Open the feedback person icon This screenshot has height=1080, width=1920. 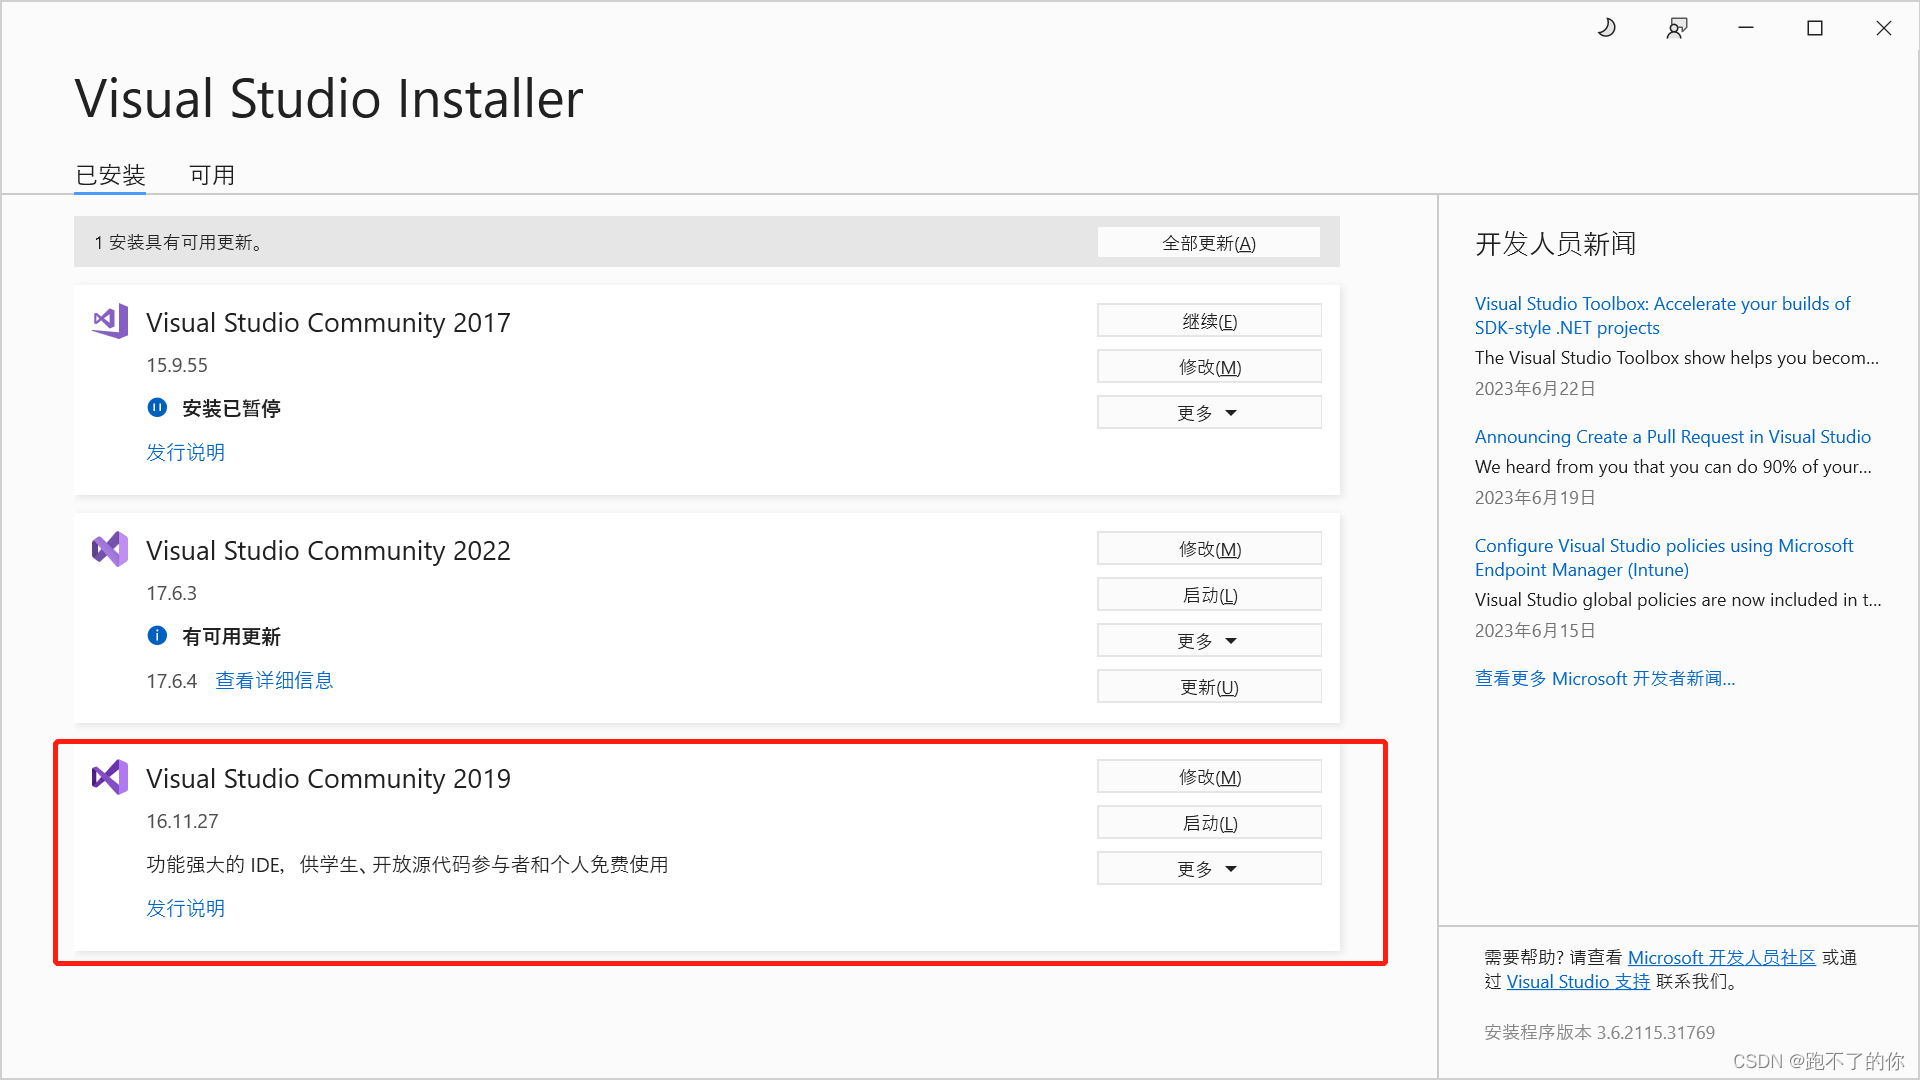[x=1677, y=28]
